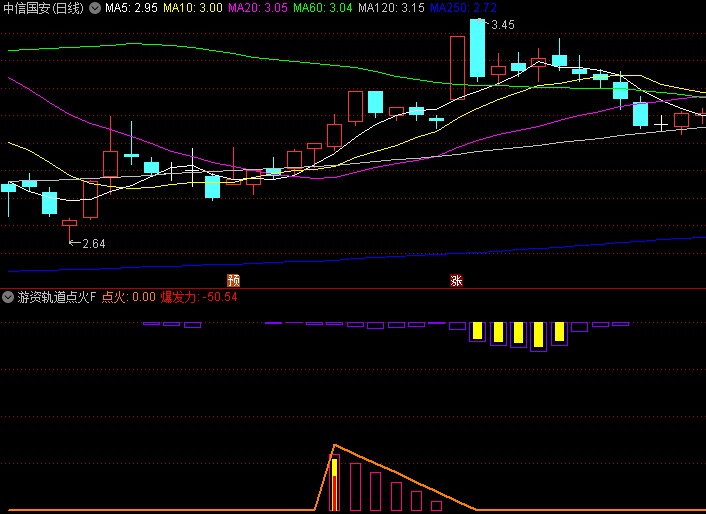Click the MA250: 2.72 label
The image size is (706, 514).
(463, 8)
